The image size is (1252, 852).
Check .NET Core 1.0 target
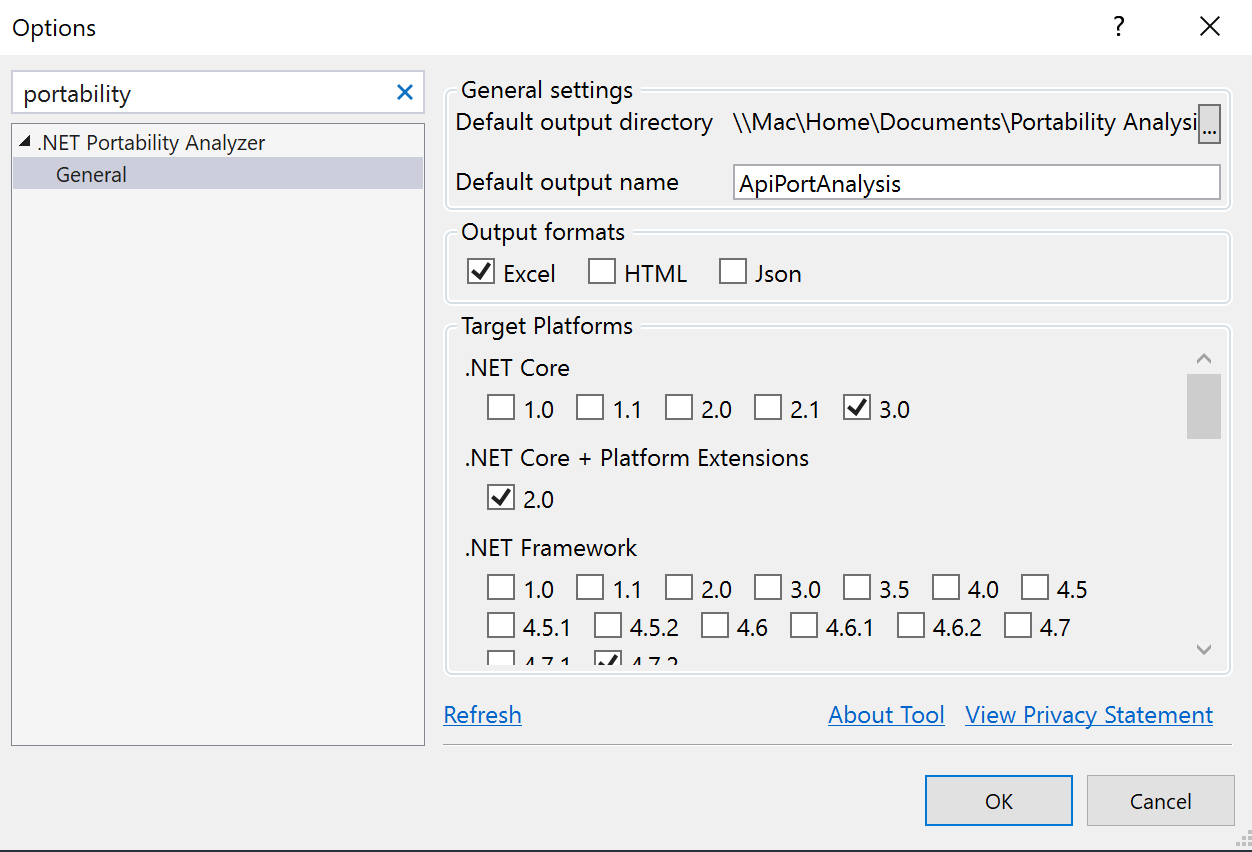501,408
